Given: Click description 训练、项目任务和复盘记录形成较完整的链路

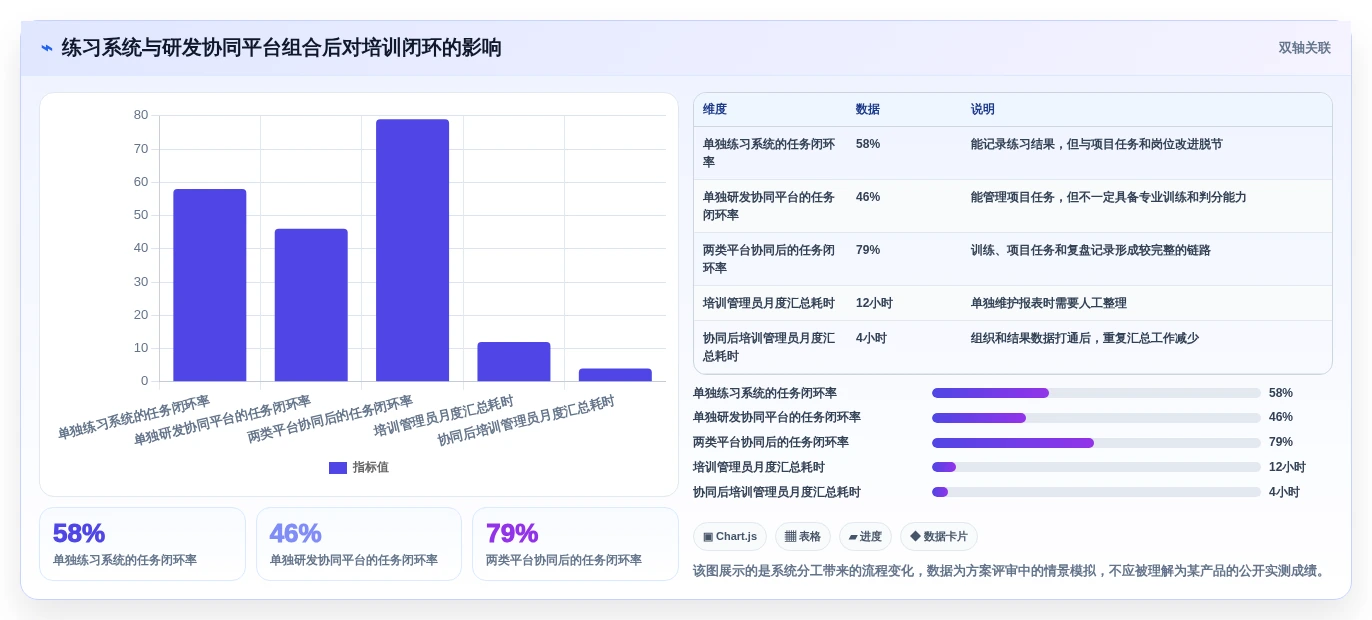Looking at the screenshot, I should [1091, 250].
